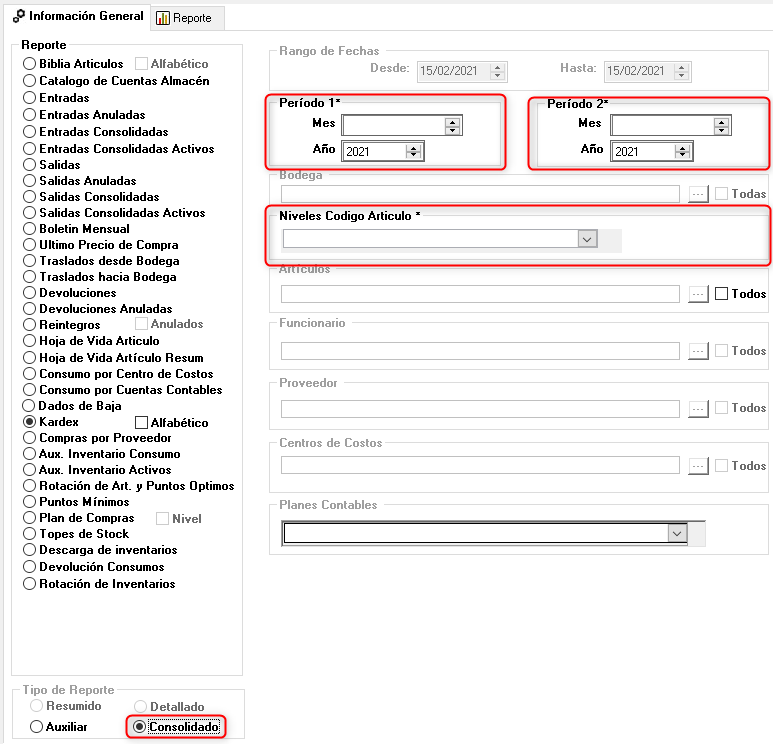Click the Período 2 Año spinner arrows
Screen dimensions: 773x744
coord(683,152)
